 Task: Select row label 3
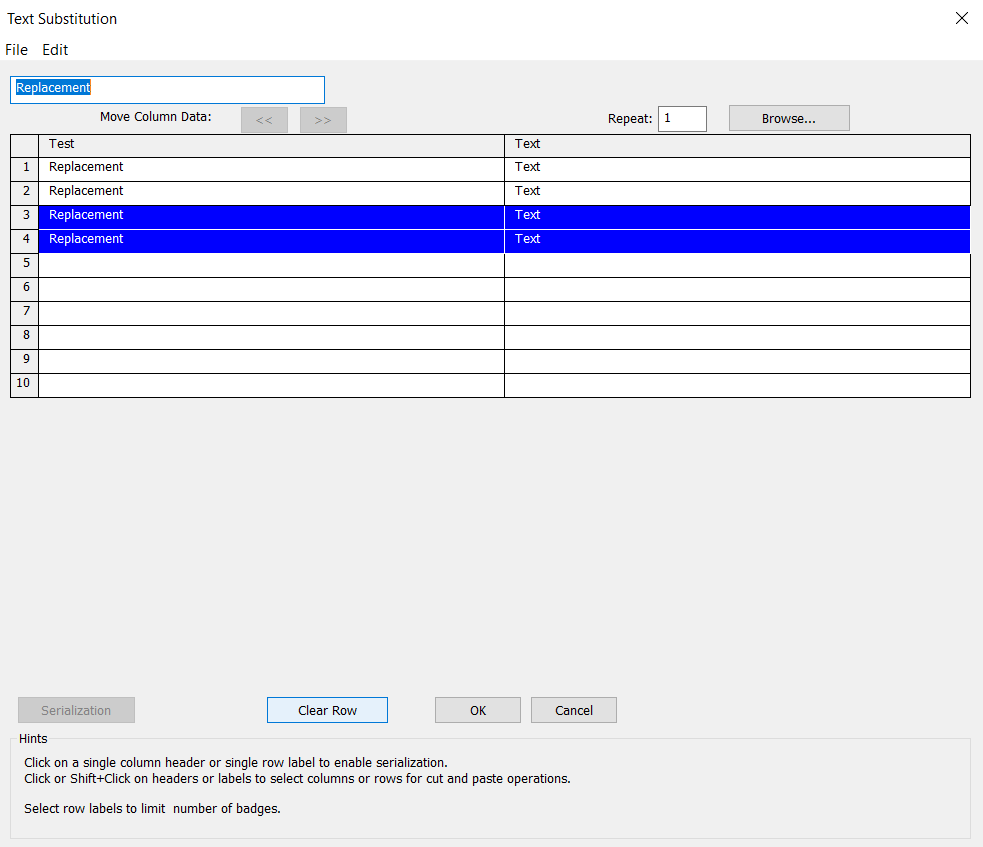(x=25, y=216)
